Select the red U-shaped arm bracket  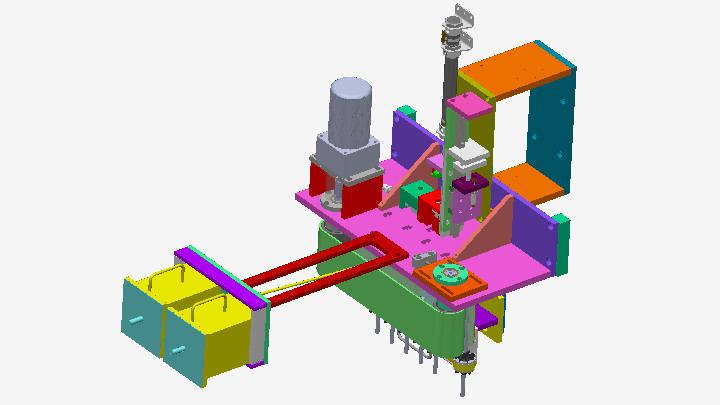pyautogui.click(x=330, y=264)
